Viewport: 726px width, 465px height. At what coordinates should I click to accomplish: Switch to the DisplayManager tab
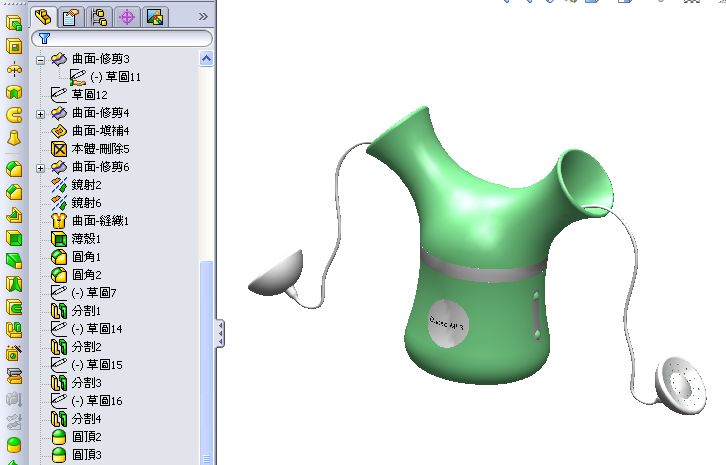pyautogui.click(x=155, y=18)
